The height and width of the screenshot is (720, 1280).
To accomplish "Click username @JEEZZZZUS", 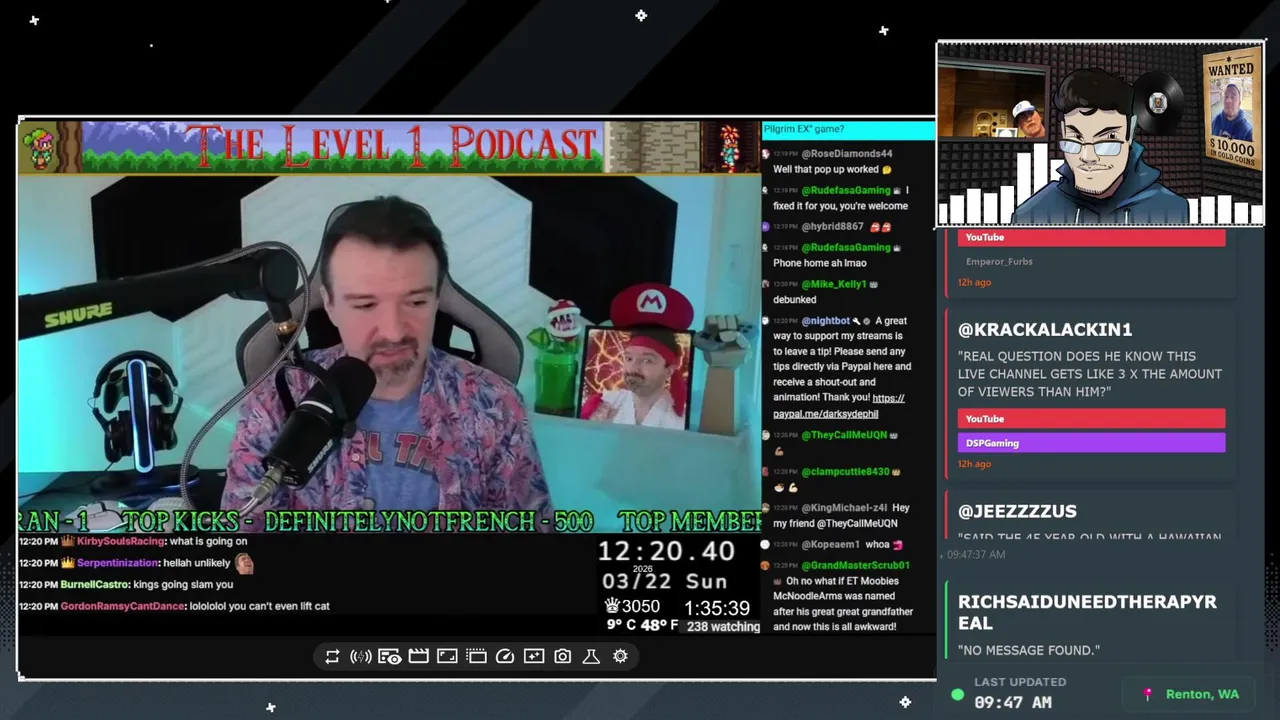I will (1017, 511).
